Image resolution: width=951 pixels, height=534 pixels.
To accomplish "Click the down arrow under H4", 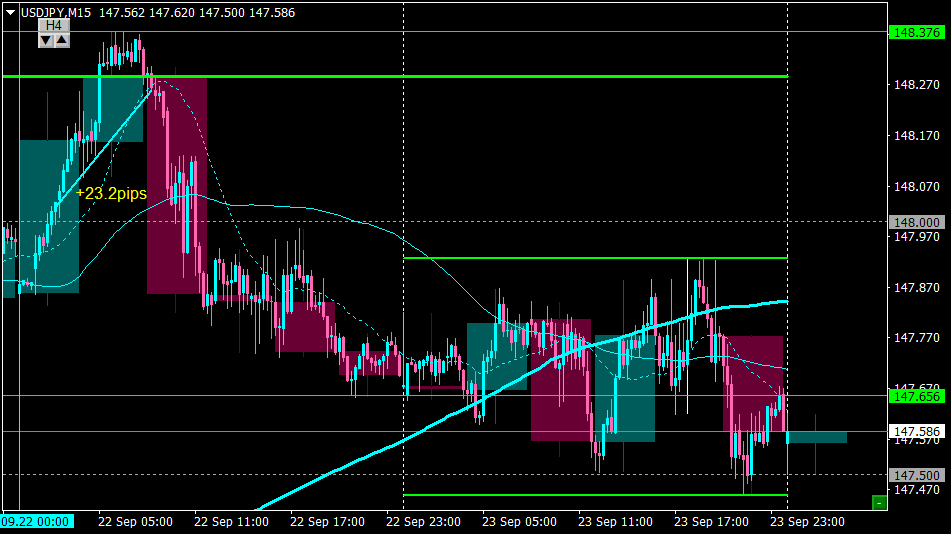I will click(46, 41).
